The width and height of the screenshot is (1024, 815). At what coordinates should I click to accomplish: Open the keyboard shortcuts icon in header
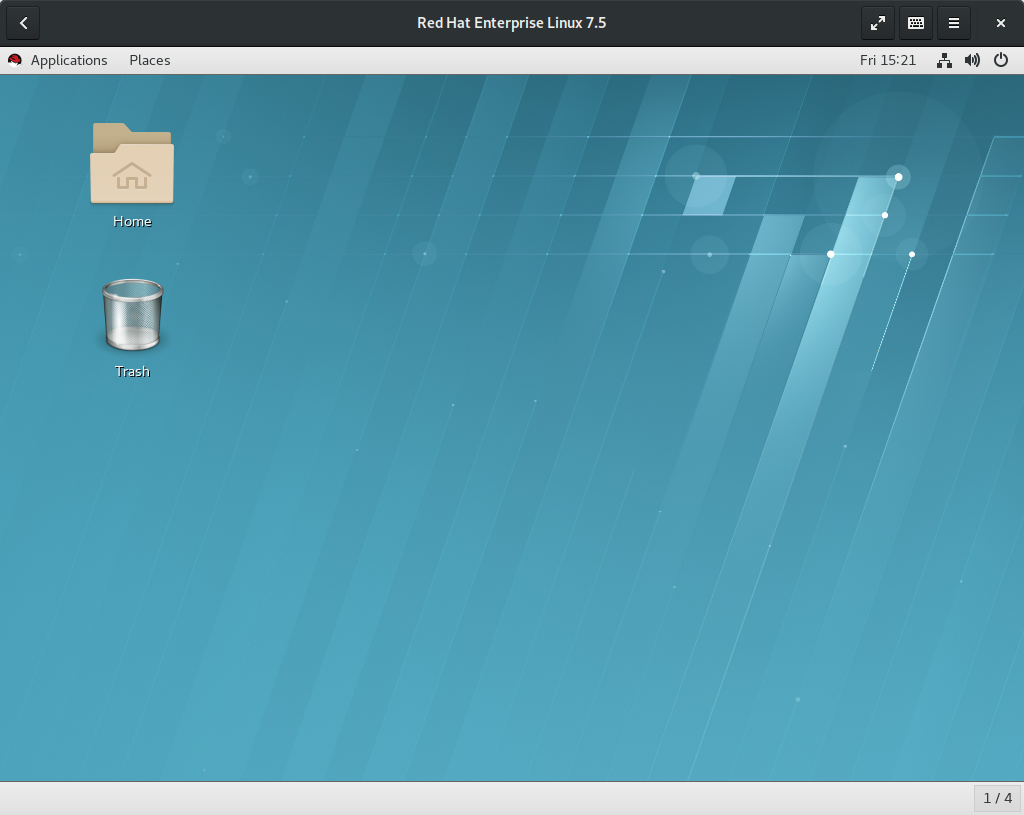click(916, 24)
